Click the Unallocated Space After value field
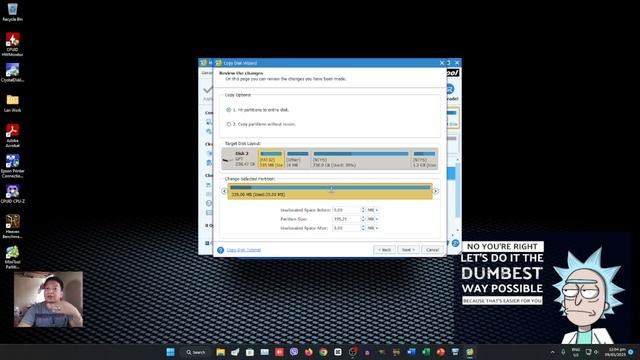640x360 pixels. pyautogui.click(x=346, y=228)
